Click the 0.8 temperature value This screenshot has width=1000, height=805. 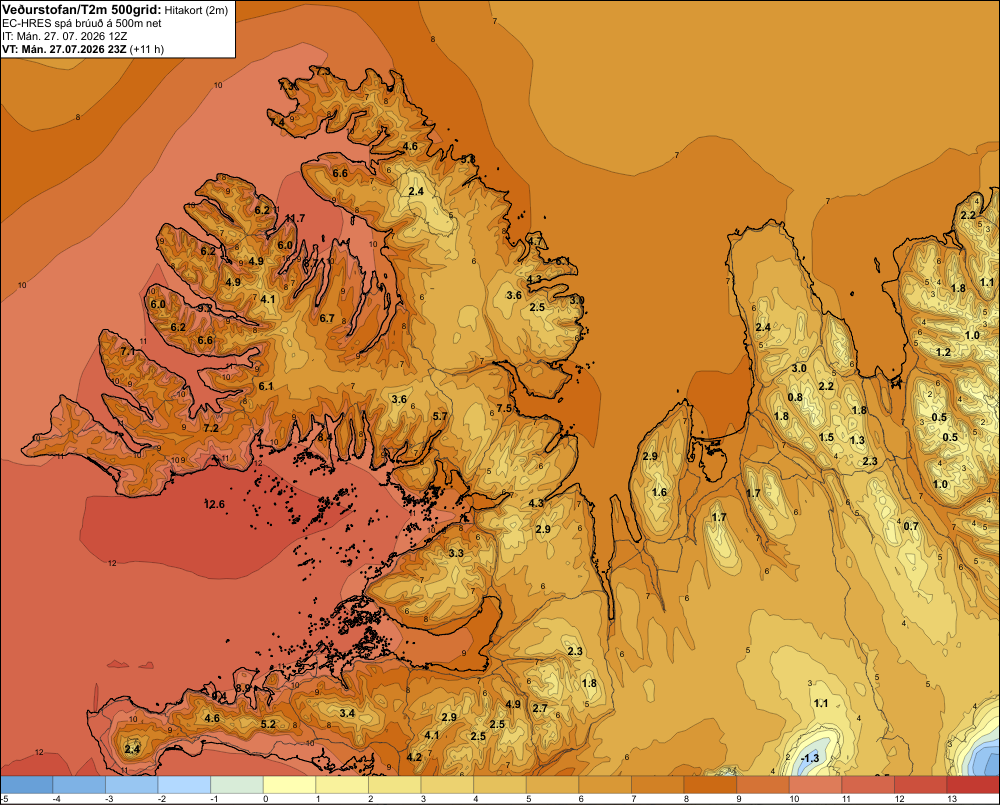795,397
